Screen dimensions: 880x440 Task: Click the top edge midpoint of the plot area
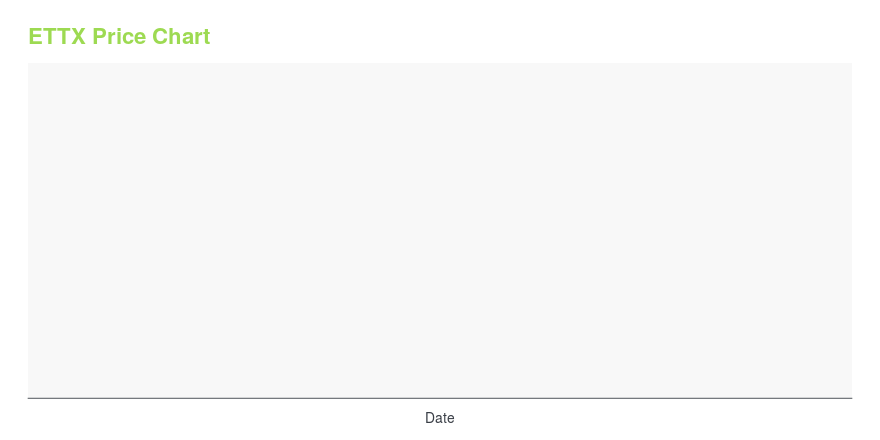[440, 63]
